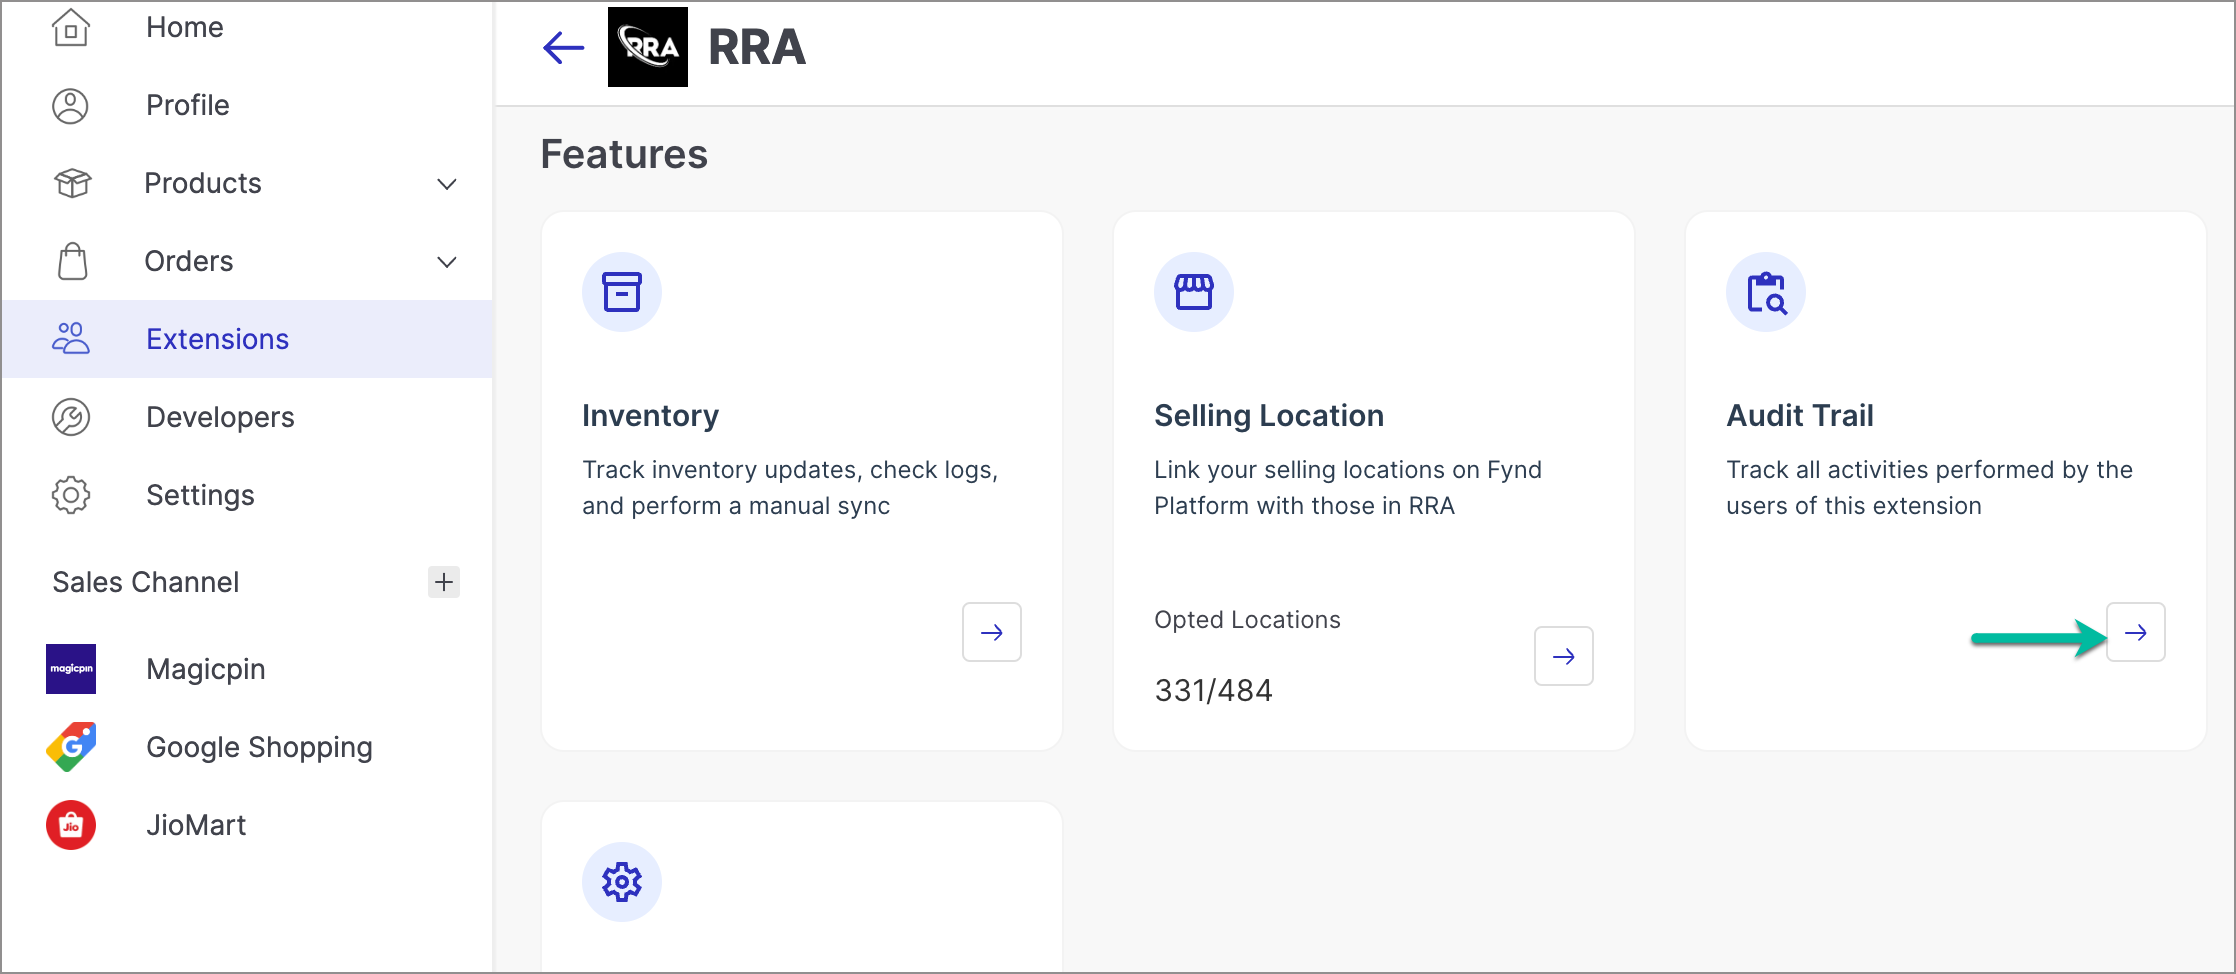The width and height of the screenshot is (2236, 974).
Task: Click the Products box icon
Action: coord(72,183)
